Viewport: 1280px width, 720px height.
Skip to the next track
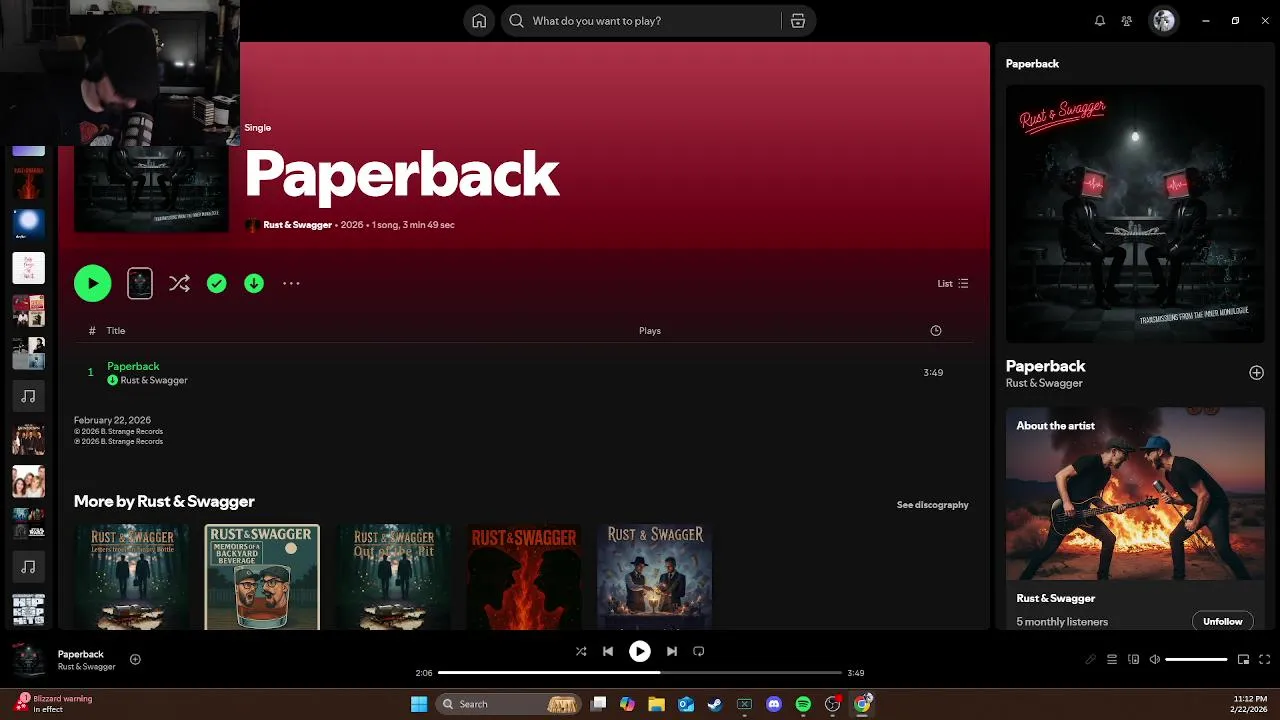click(672, 651)
